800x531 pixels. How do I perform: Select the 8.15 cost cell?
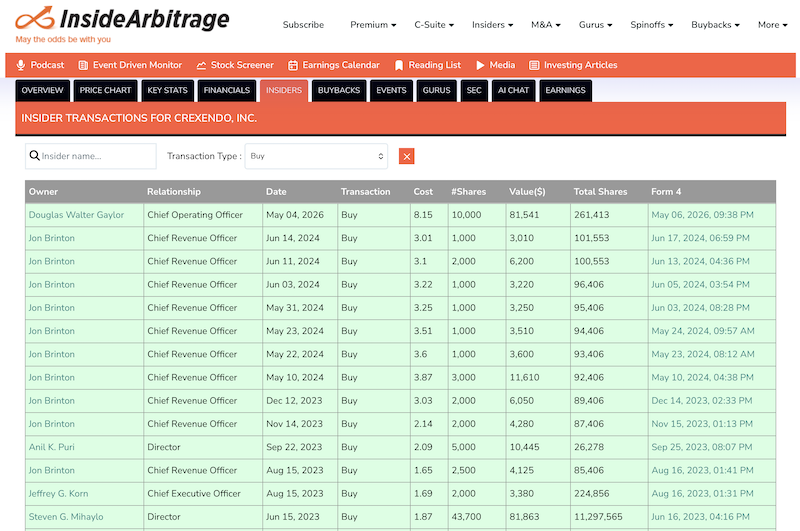click(429, 215)
